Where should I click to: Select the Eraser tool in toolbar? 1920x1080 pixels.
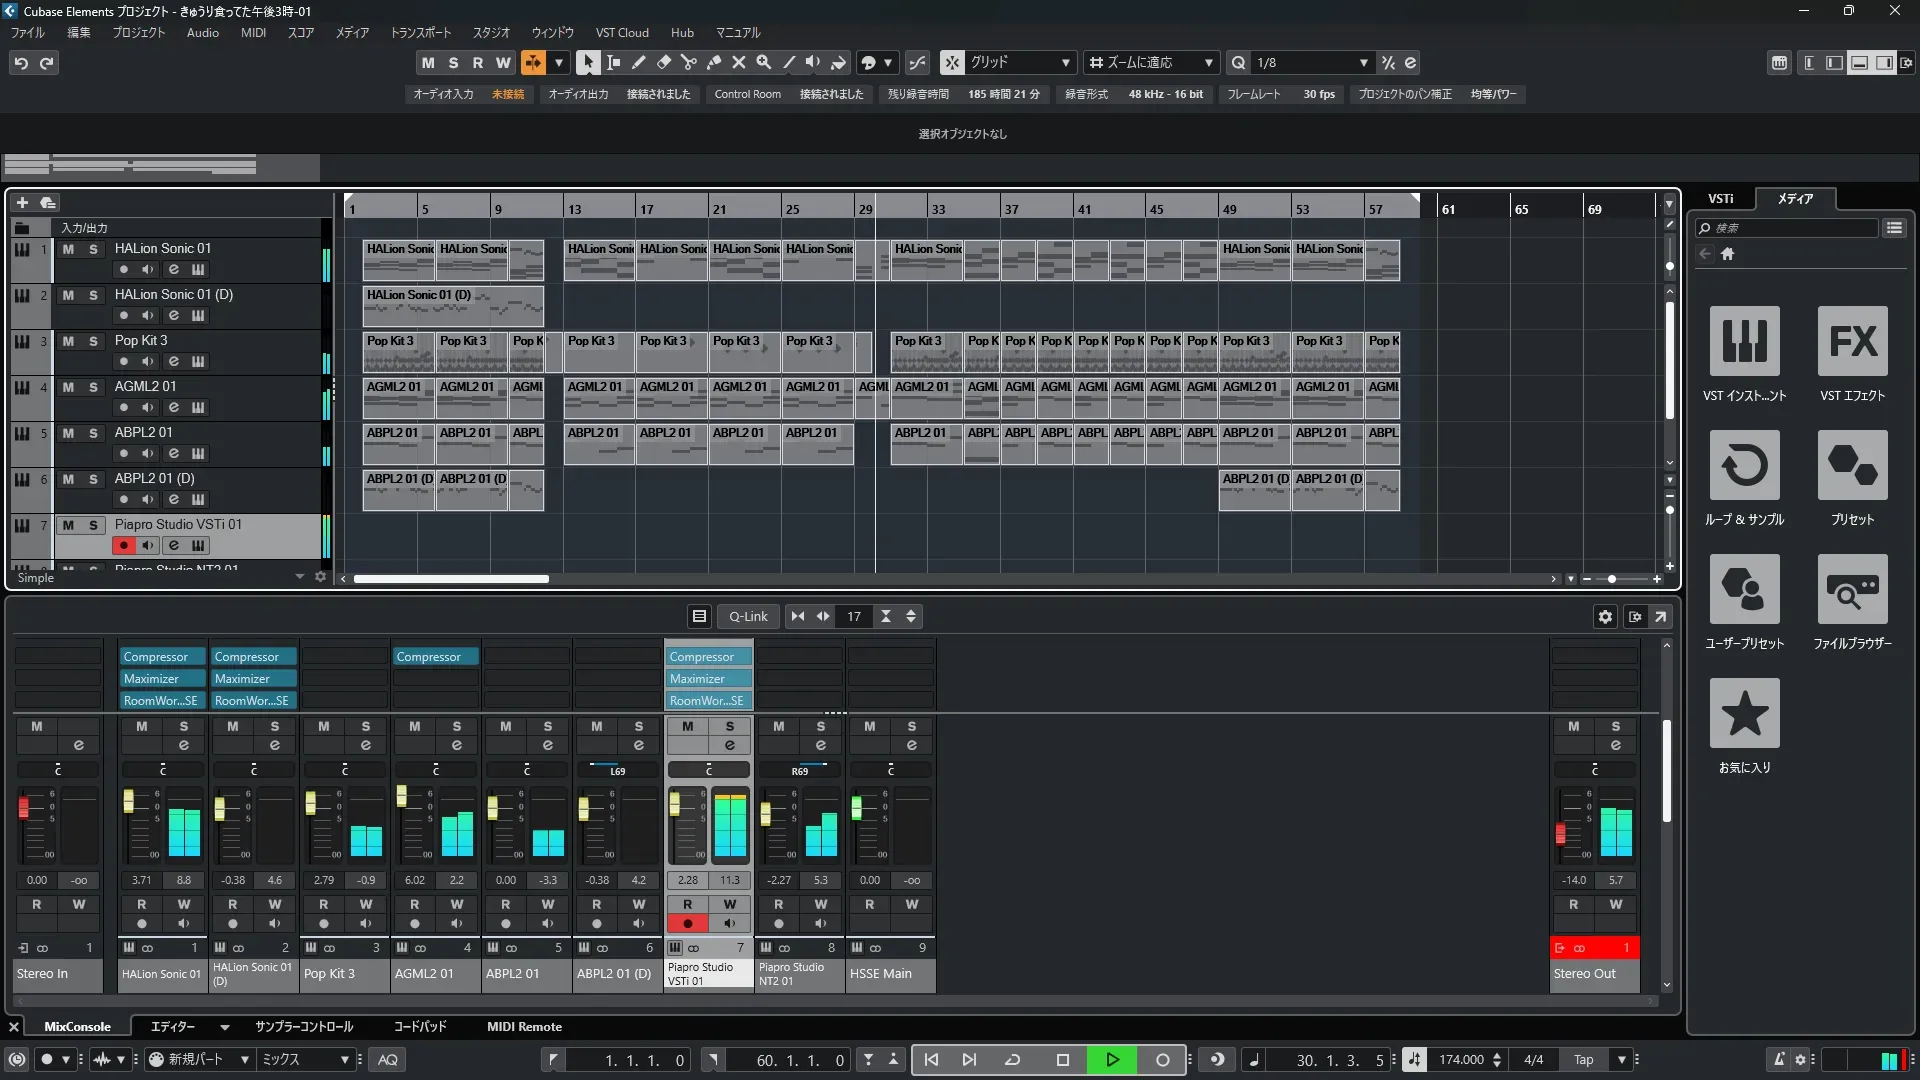tap(663, 62)
